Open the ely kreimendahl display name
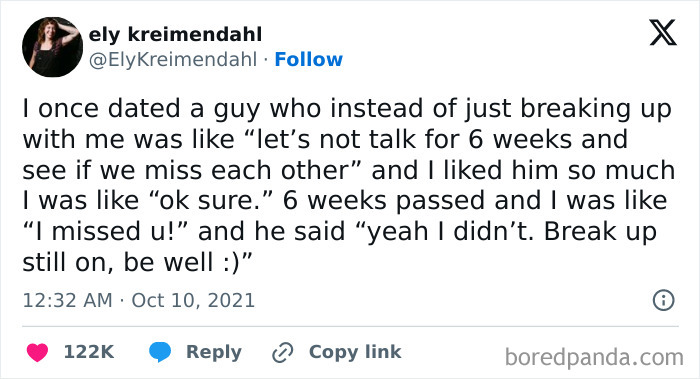 175,34
